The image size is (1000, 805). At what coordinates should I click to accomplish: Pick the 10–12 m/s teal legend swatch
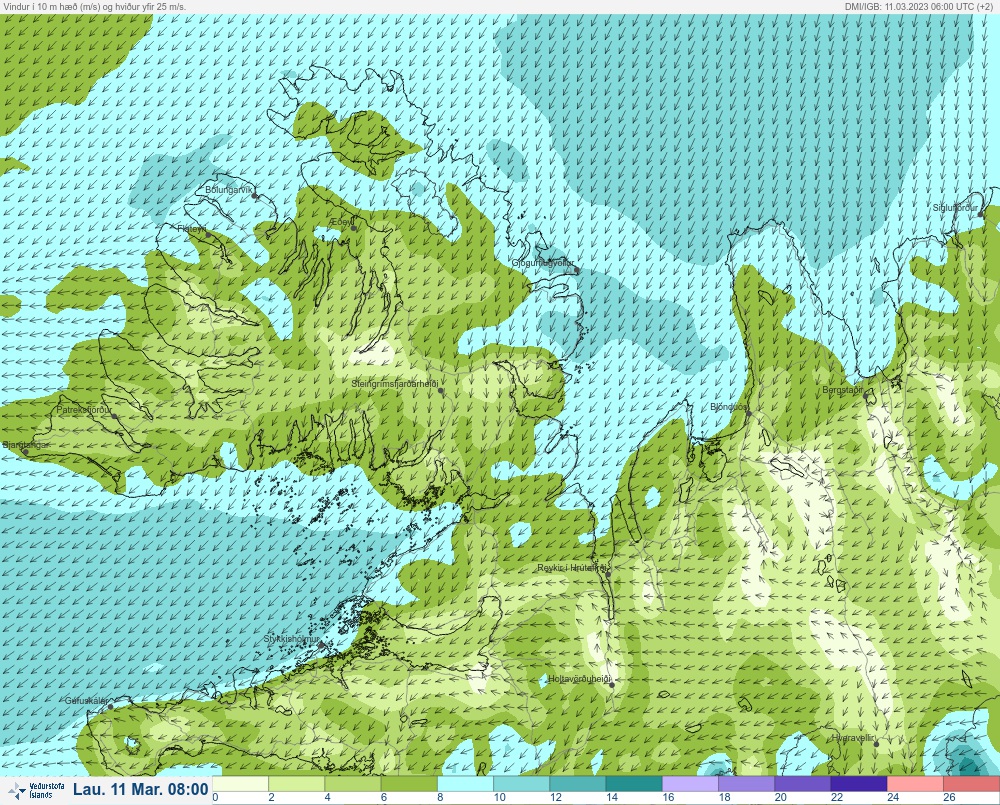521,783
